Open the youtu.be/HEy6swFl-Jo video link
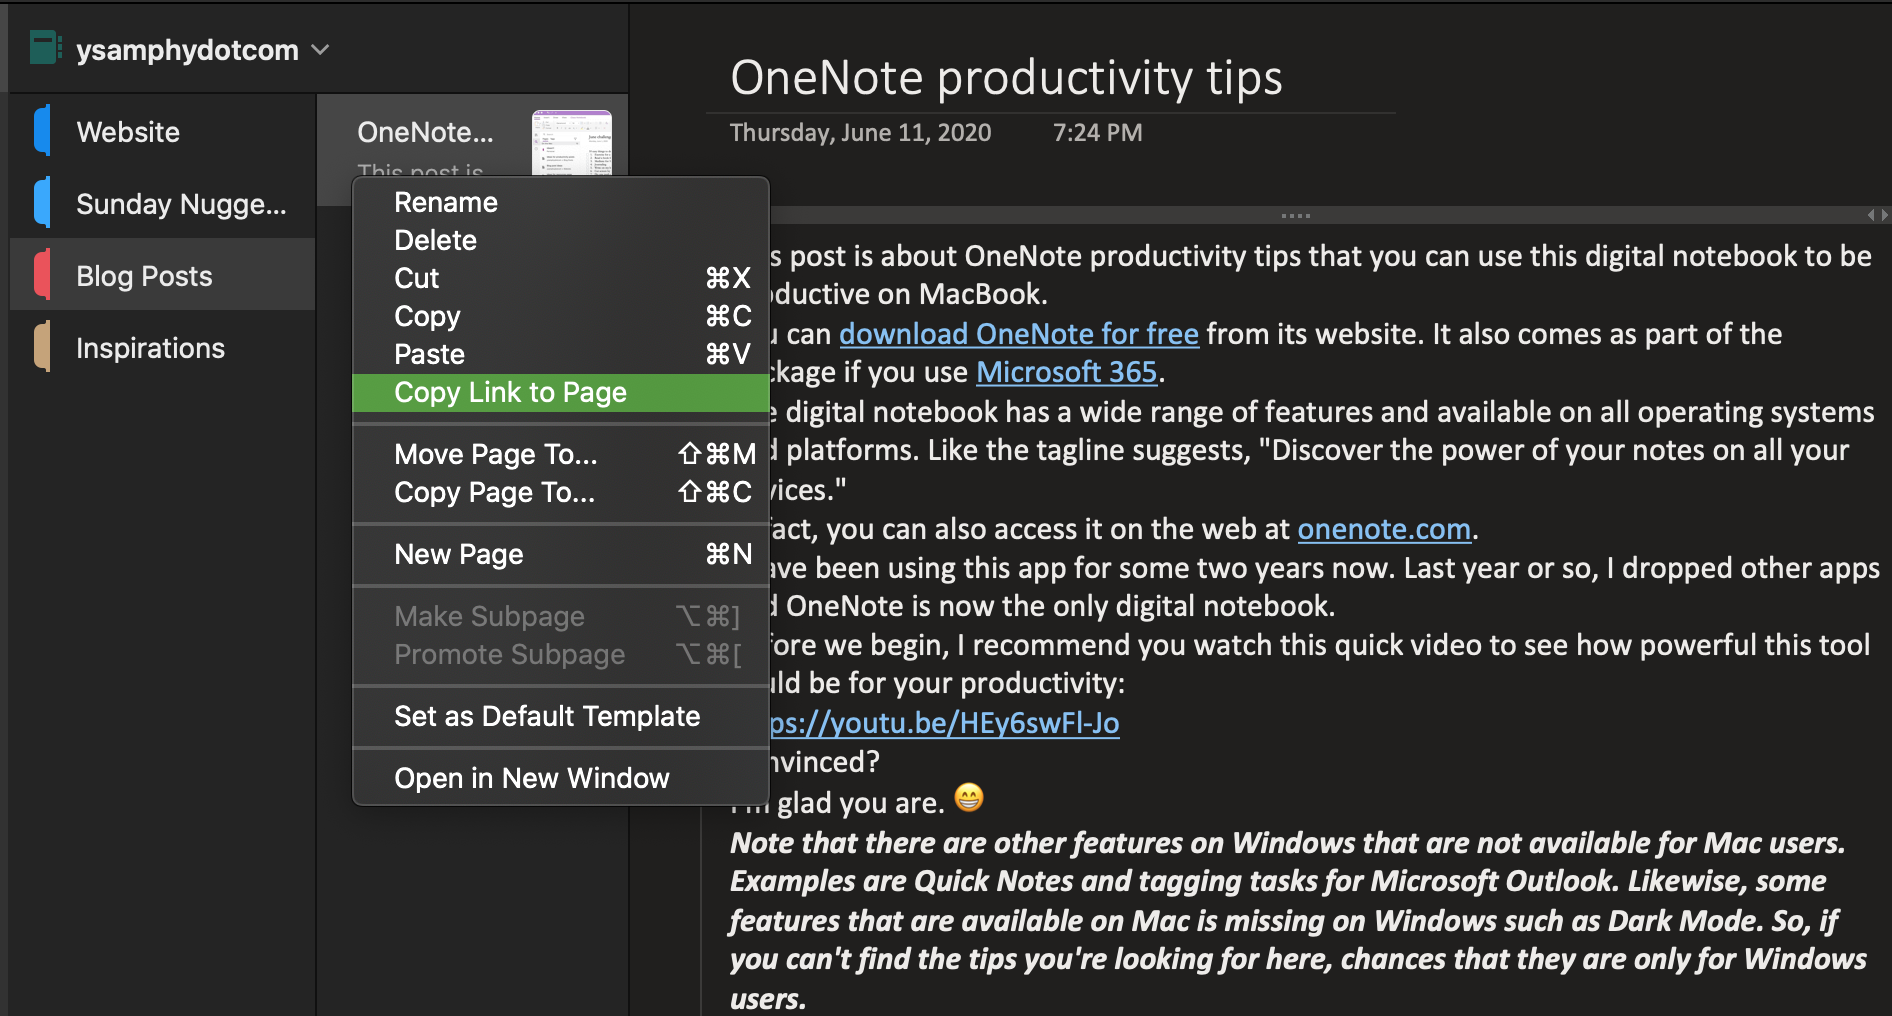 tap(944, 723)
